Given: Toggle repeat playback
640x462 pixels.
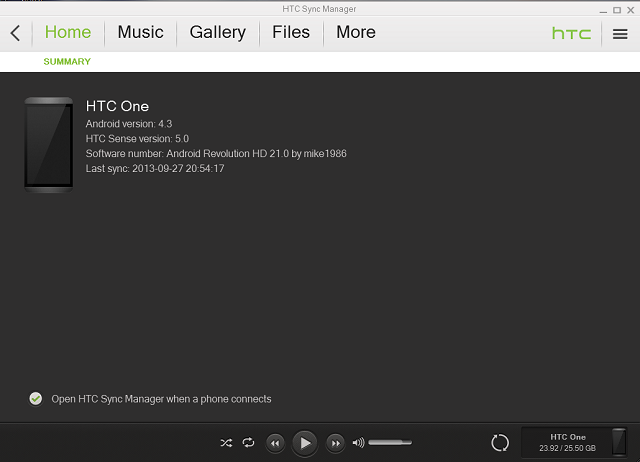Looking at the screenshot, I should point(248,442).
